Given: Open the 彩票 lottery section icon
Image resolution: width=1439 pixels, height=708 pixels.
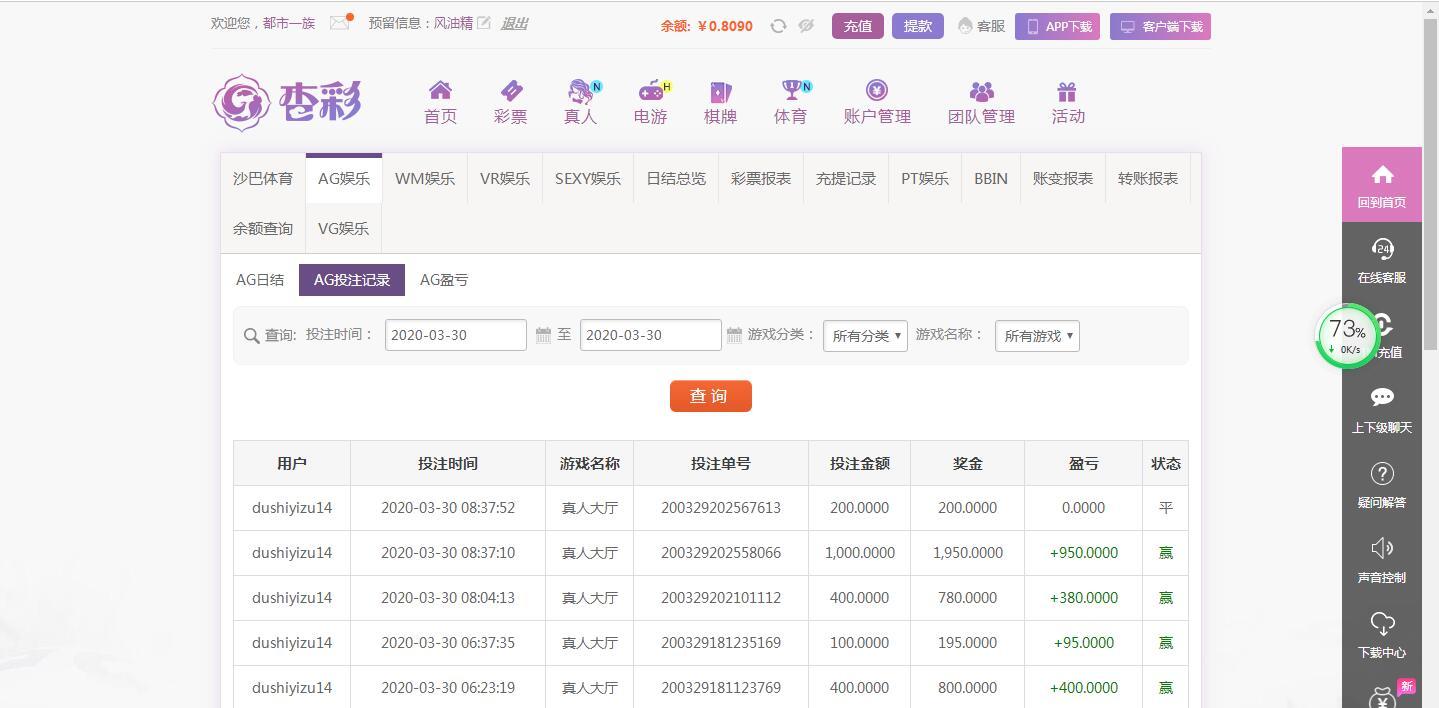Looking at the screenshot, I should tap(510, 92).
